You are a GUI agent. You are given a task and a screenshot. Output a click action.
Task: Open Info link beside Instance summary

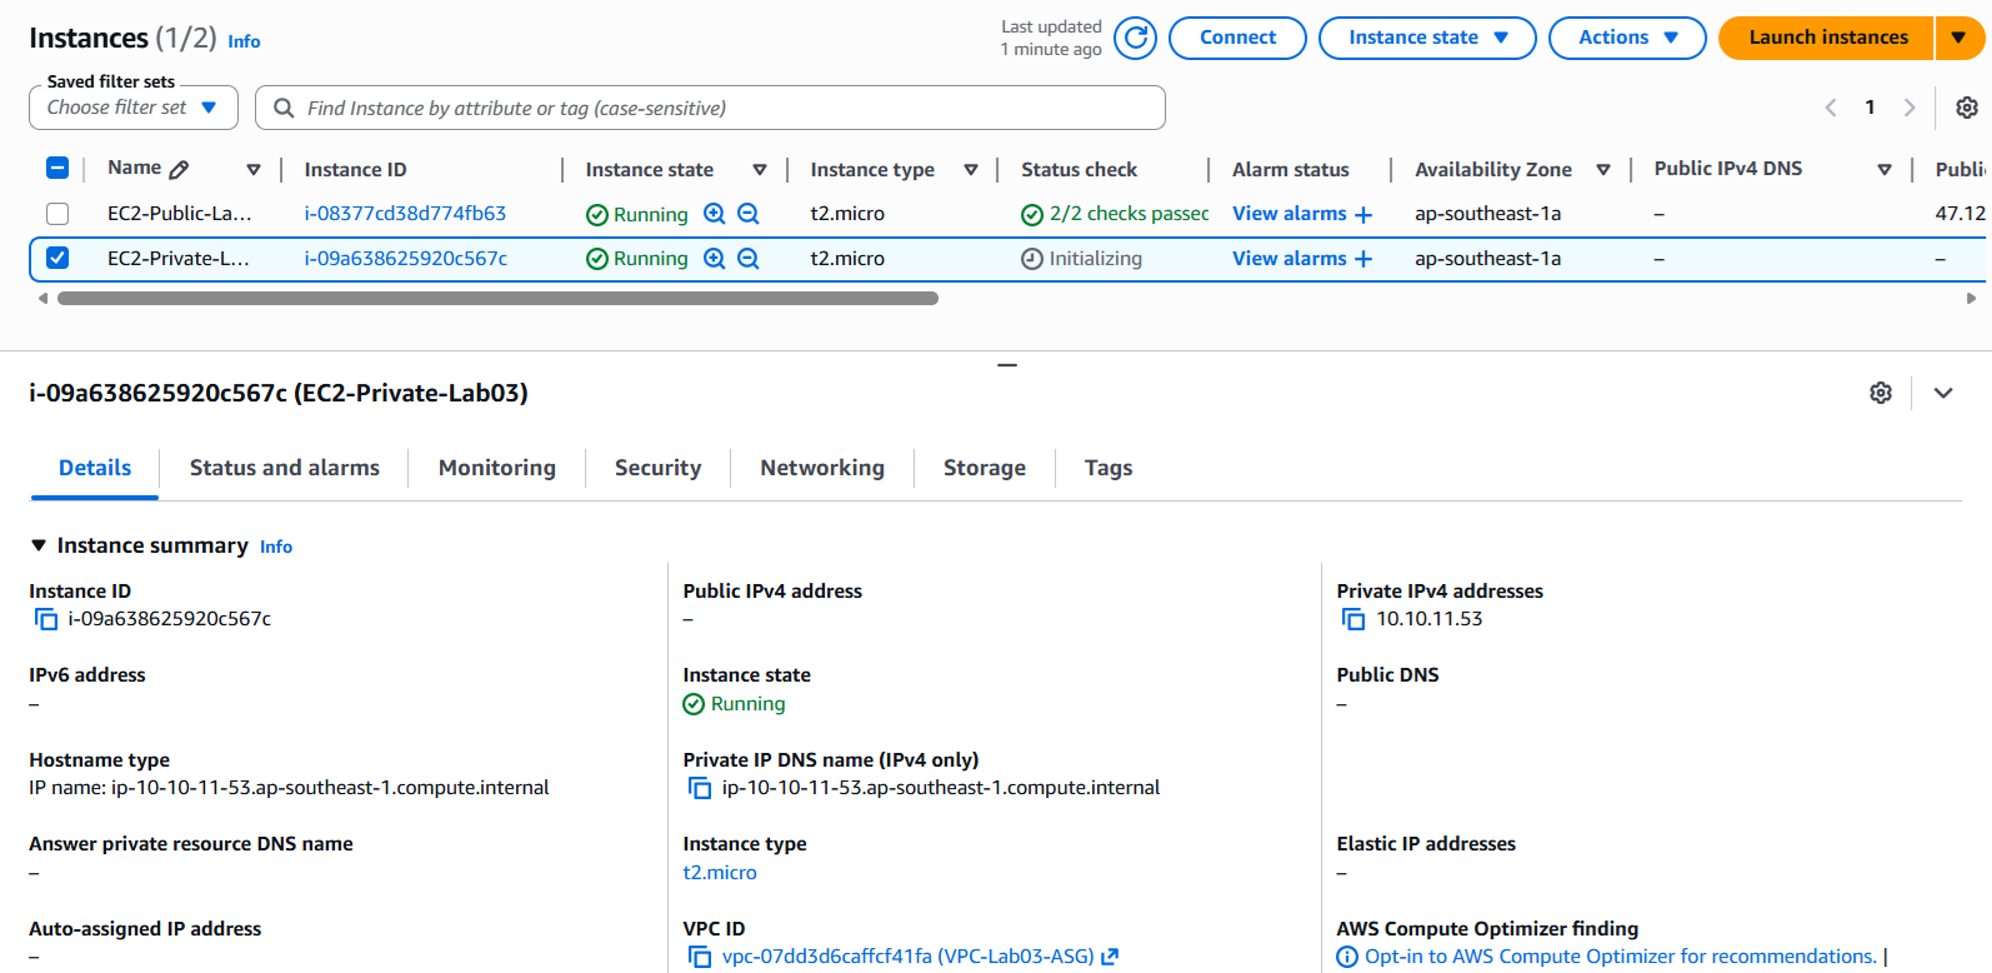pyautogui.click(x=276, y=547)
